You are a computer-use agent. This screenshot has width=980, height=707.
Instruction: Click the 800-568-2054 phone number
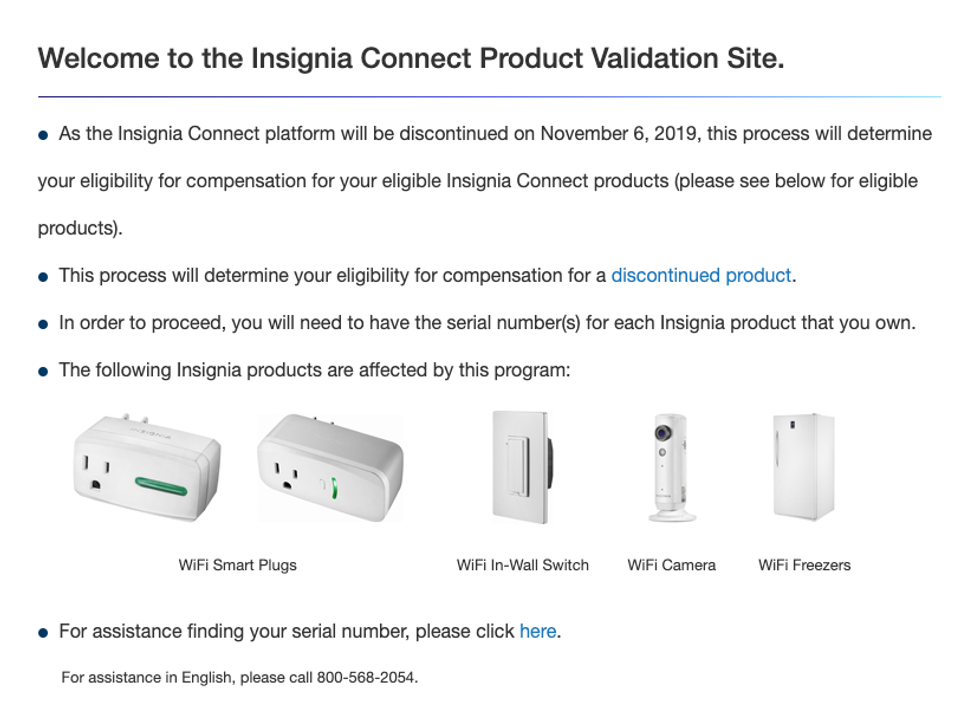tap(366, 677)
